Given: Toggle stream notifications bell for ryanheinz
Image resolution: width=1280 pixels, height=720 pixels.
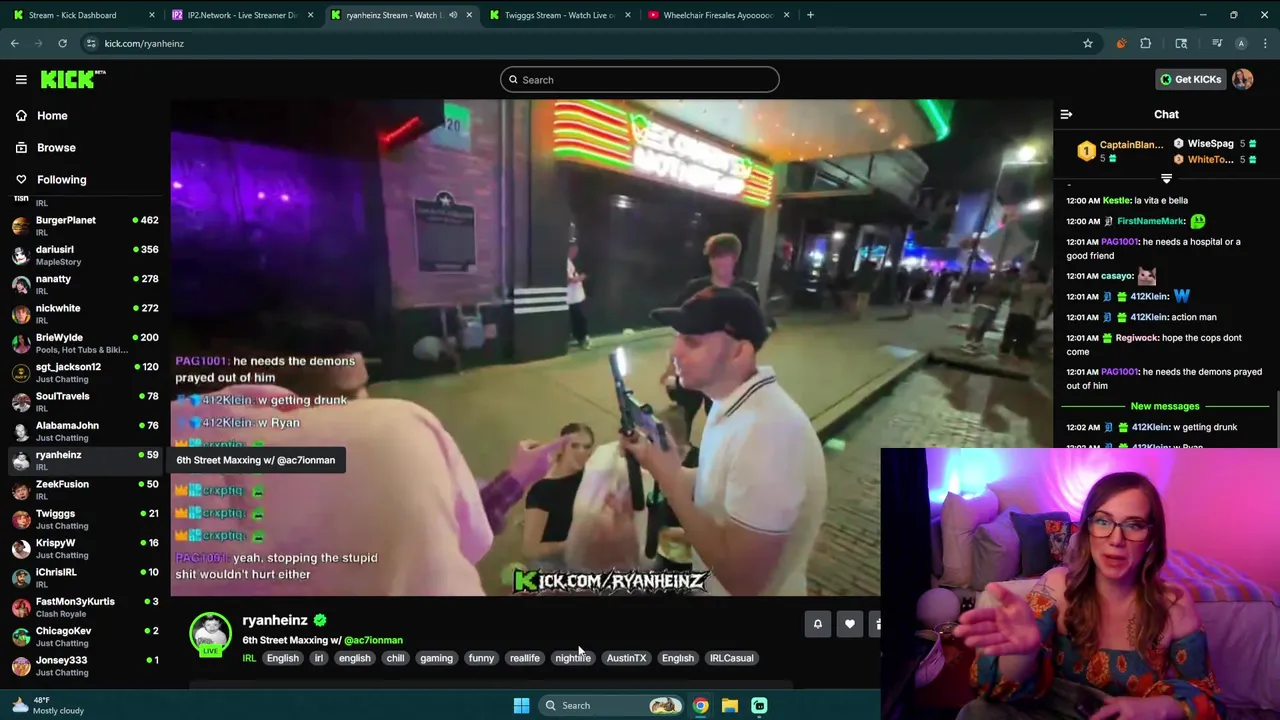Looking at the screenshot, I should click(817, 624).
